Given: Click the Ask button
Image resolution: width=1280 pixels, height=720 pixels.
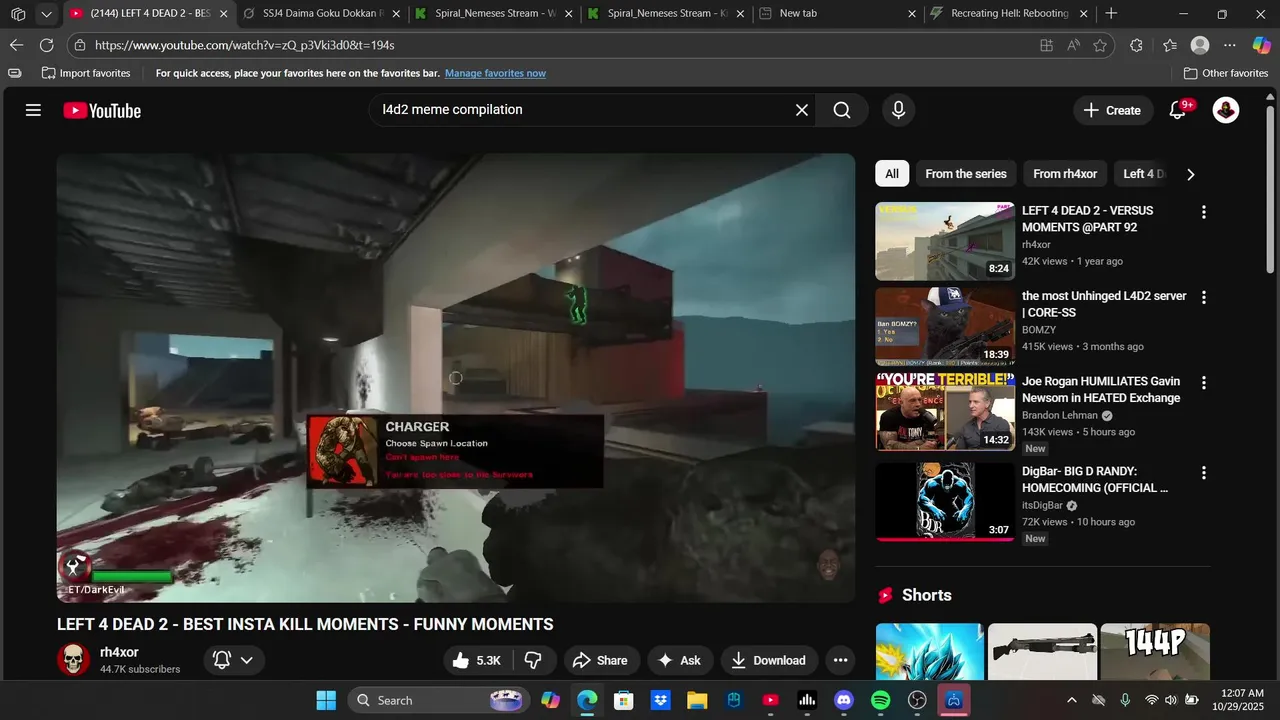Looking at the screenshot, I should point(679,660).
